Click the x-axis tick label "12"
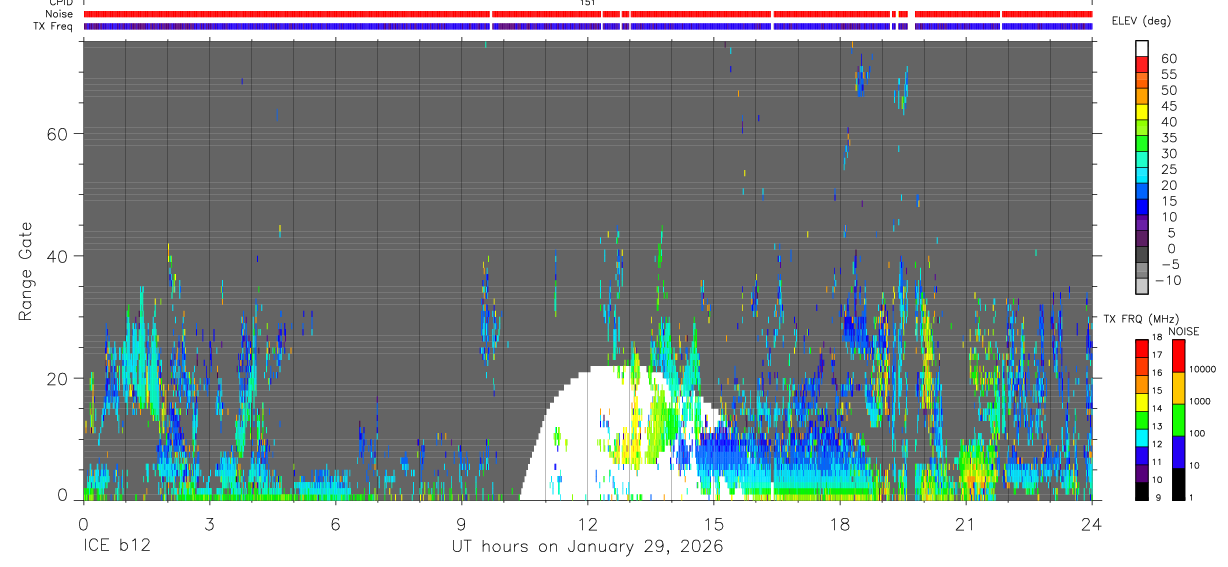Viewport: 1228px width, 567px height. [587, 523]
